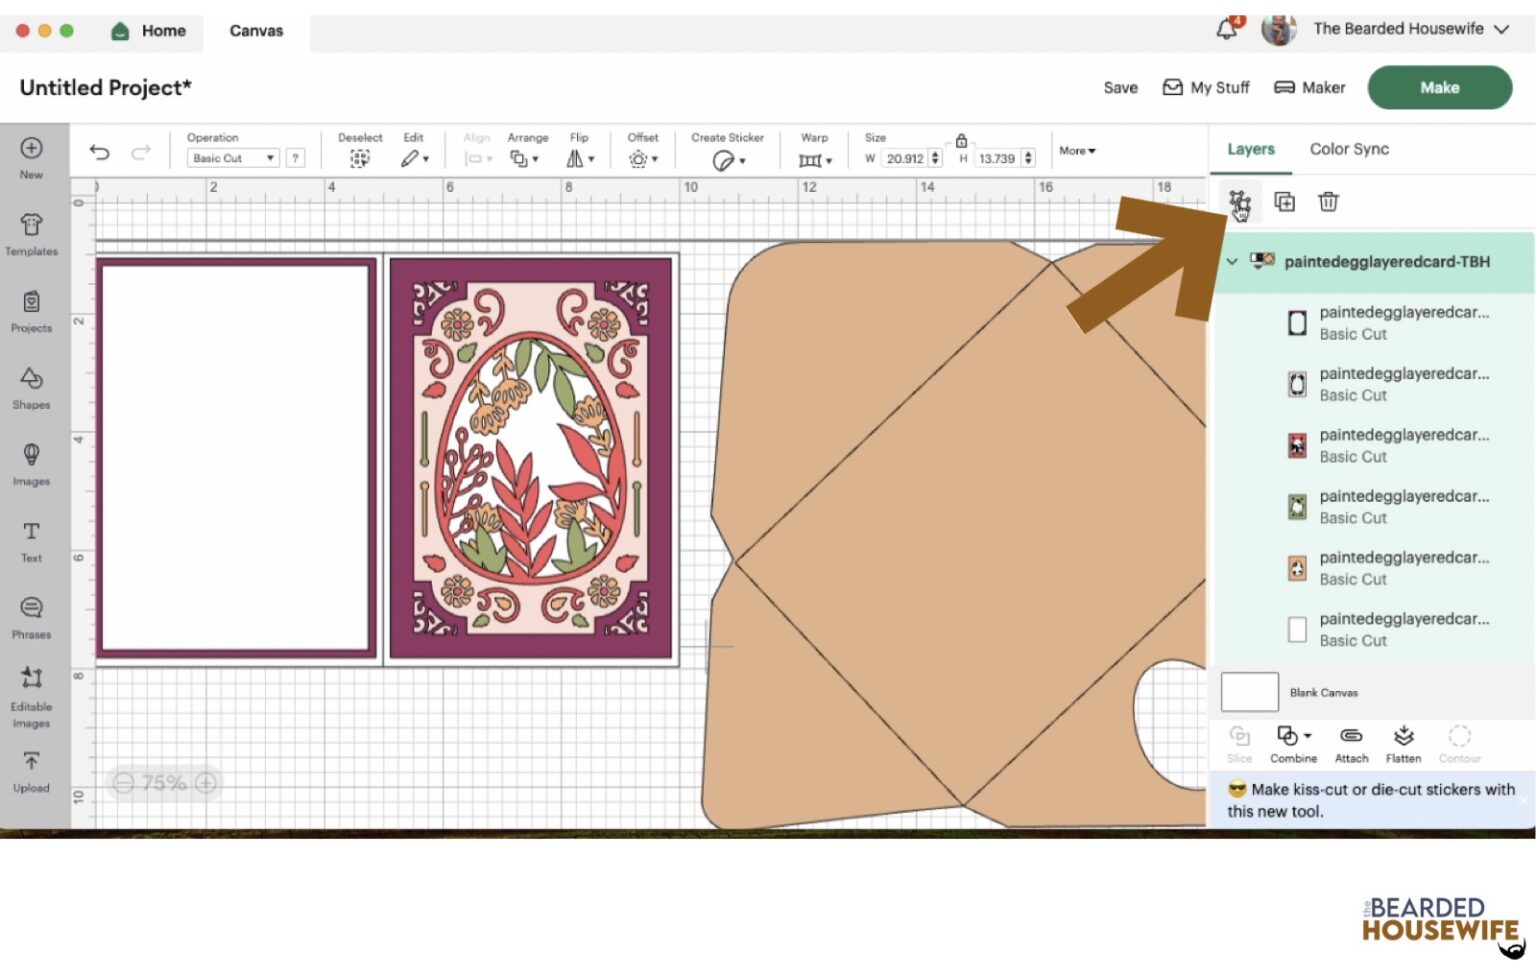Collapse the paintedegglayeredcard-TBH group

[1233, 261]
